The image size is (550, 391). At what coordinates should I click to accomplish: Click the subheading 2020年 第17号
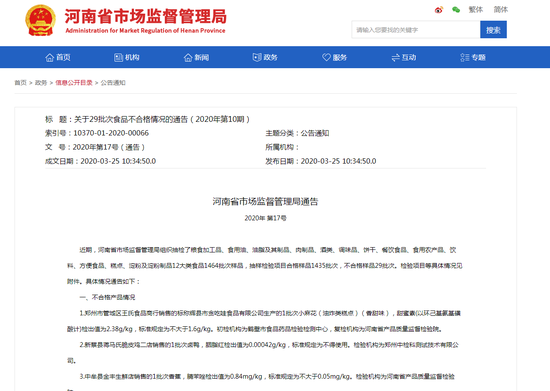266,218
